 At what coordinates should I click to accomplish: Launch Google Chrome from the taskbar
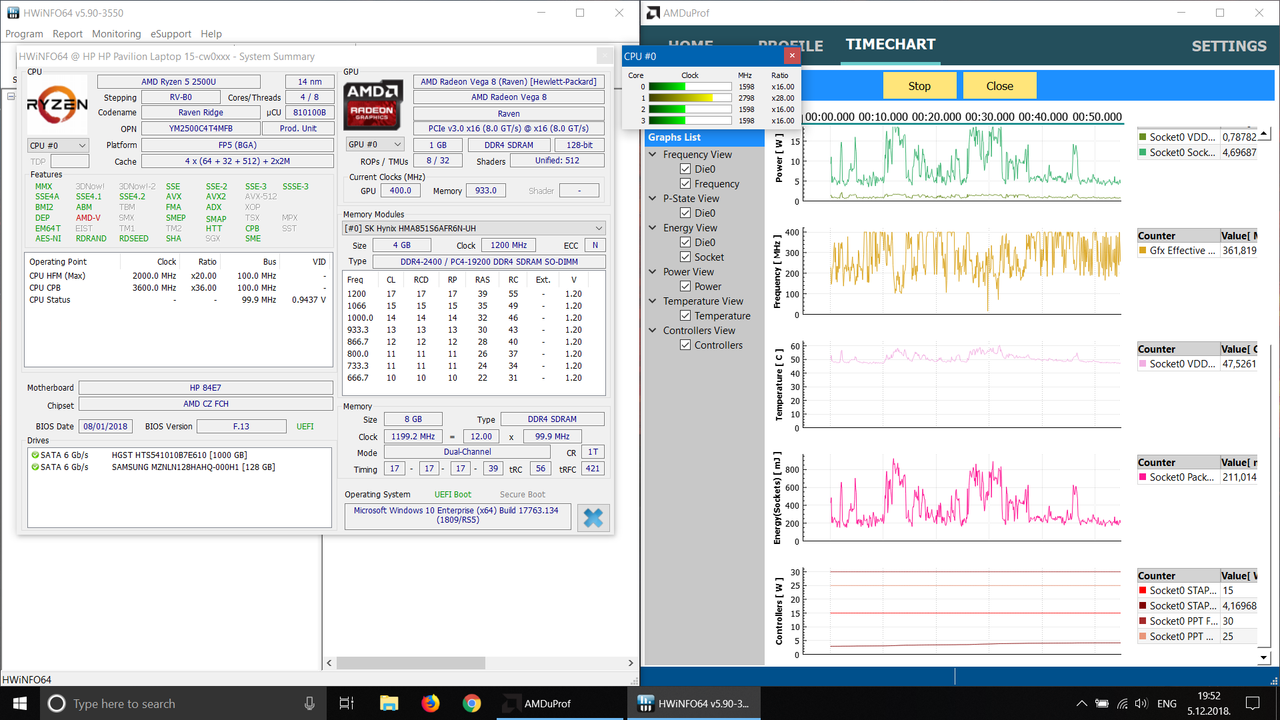click(472, 703)
